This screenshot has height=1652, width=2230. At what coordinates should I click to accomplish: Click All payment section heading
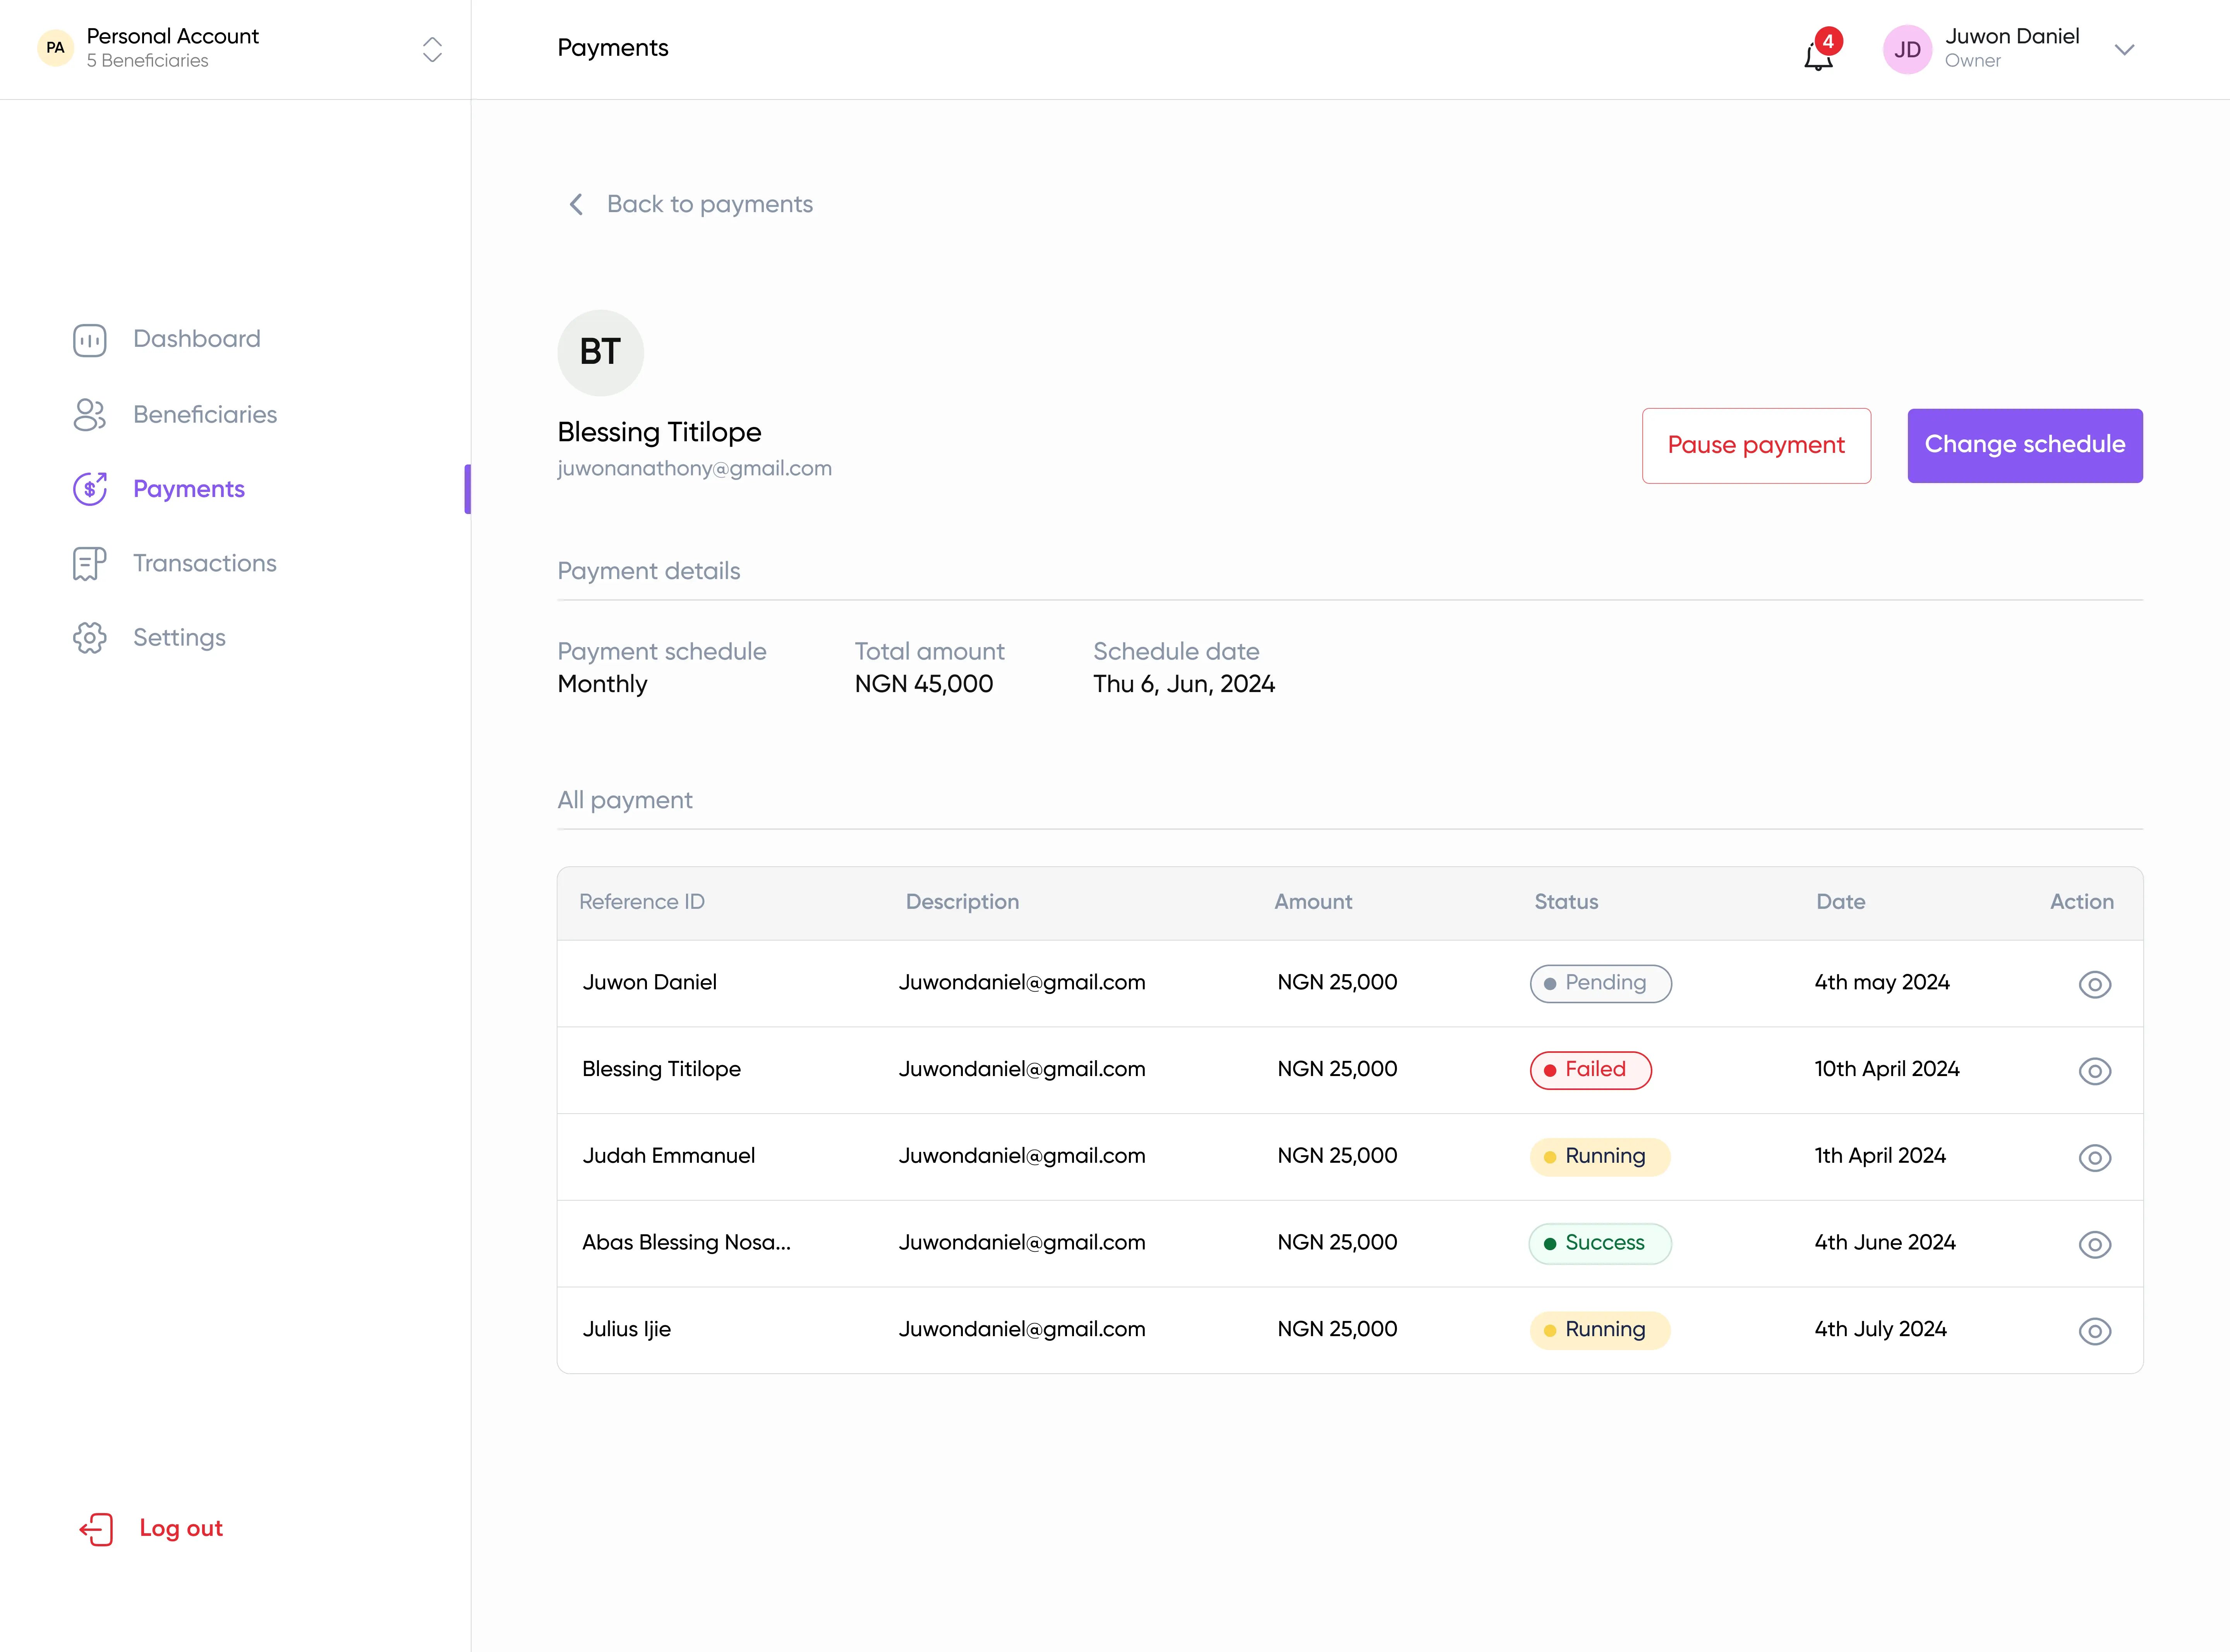[x=624, y=800]
